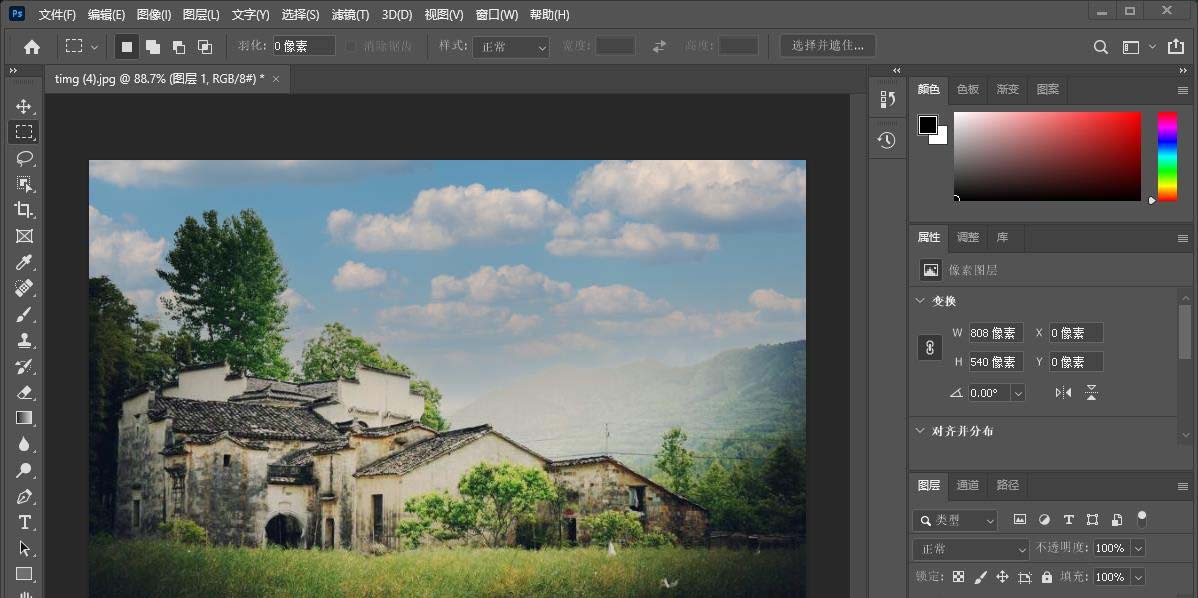
Task: Switch to the 色板 tab
Action: [x=967, y=89]
